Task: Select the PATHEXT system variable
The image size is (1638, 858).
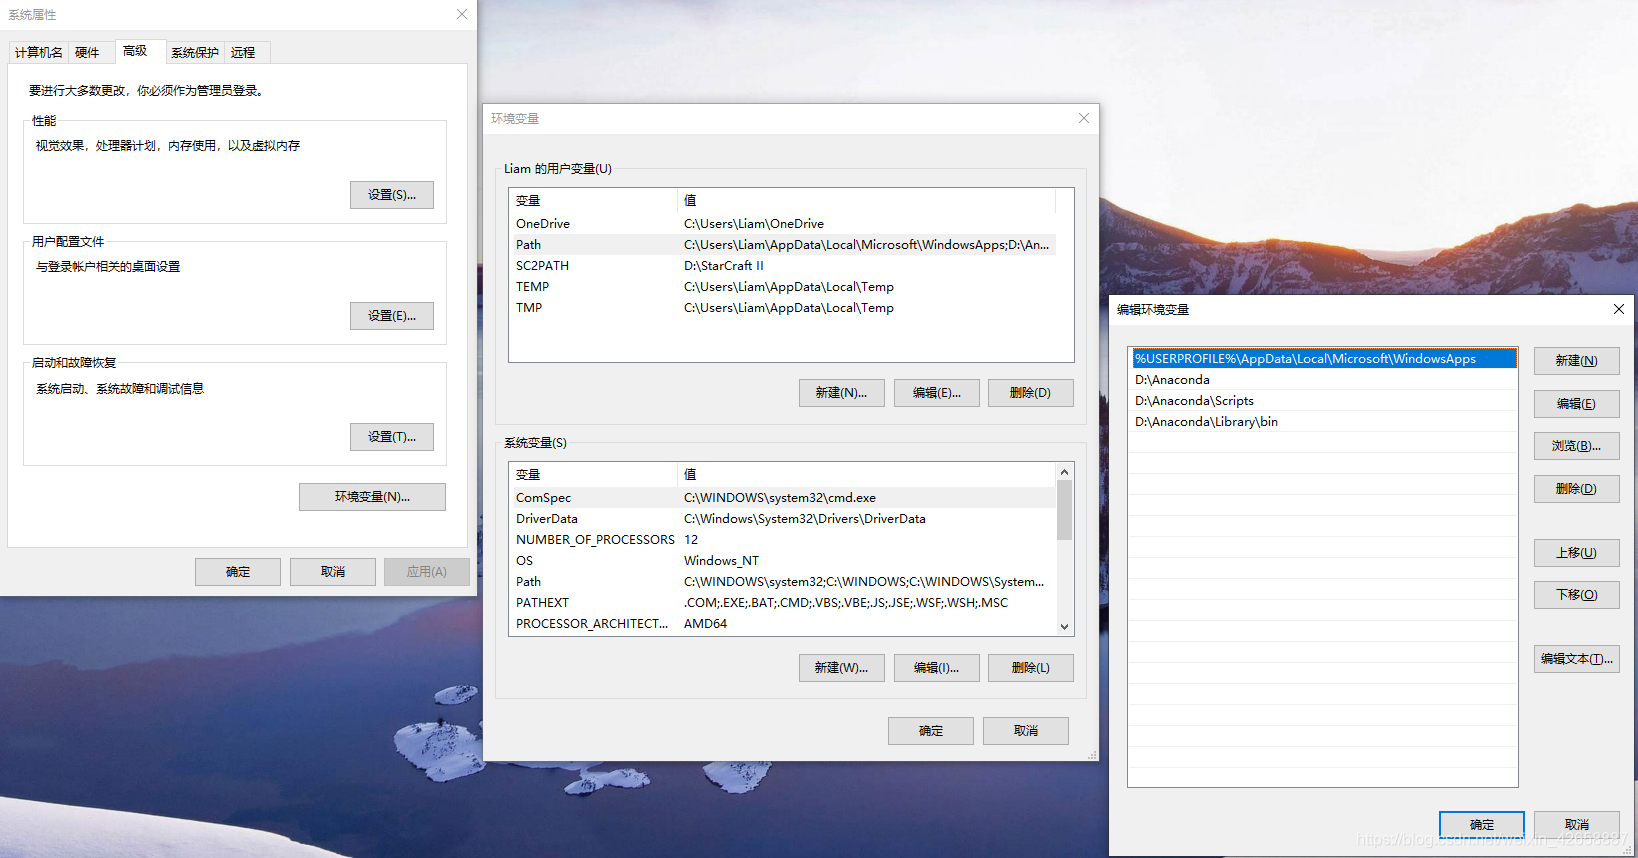Action: pos(783,603)
